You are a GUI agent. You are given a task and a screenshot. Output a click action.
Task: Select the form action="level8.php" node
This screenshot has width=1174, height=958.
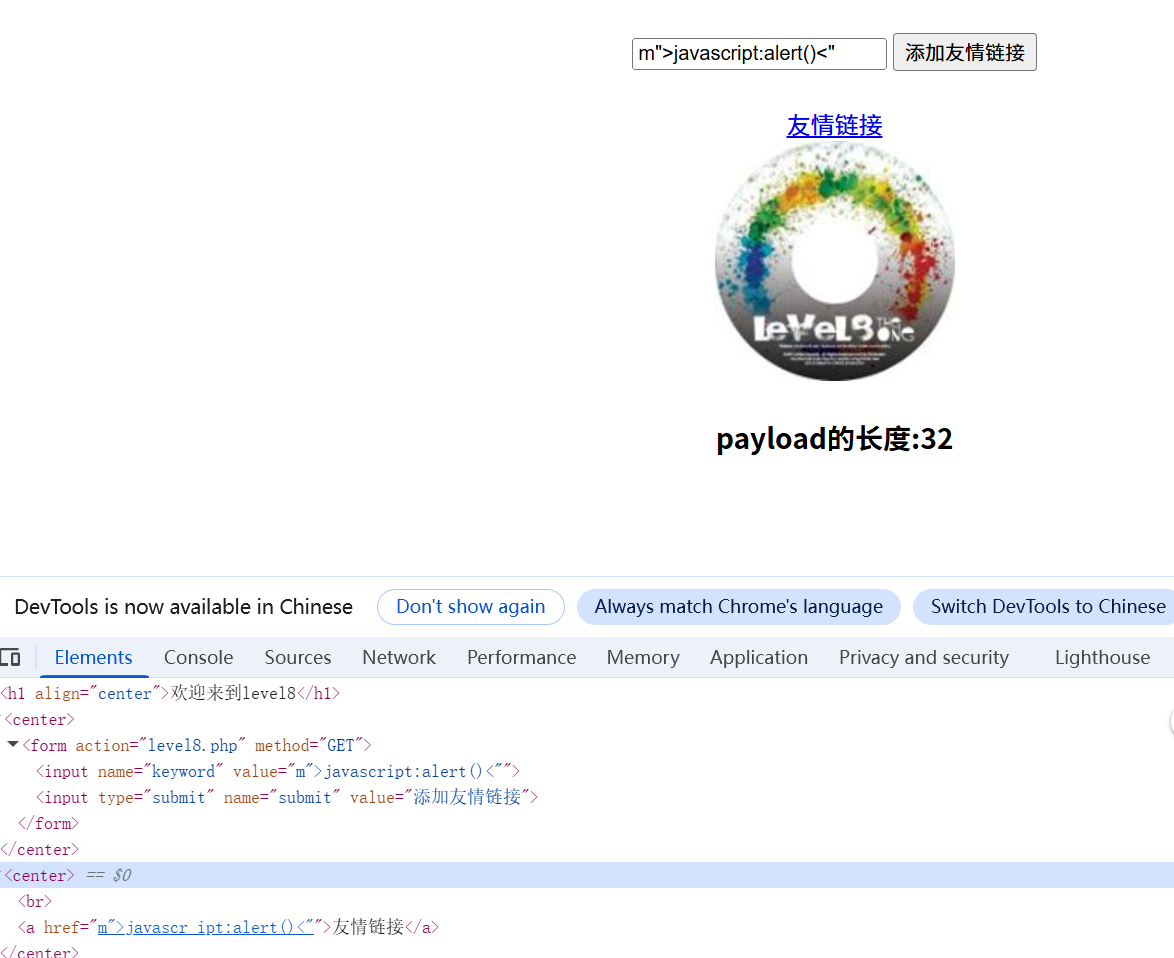tap(197, 745)
